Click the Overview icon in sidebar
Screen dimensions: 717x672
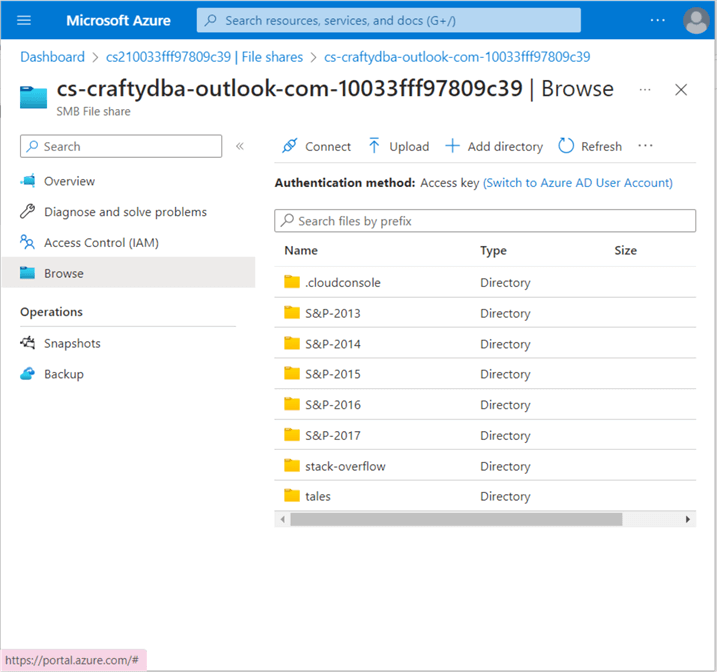coord(27,181)
